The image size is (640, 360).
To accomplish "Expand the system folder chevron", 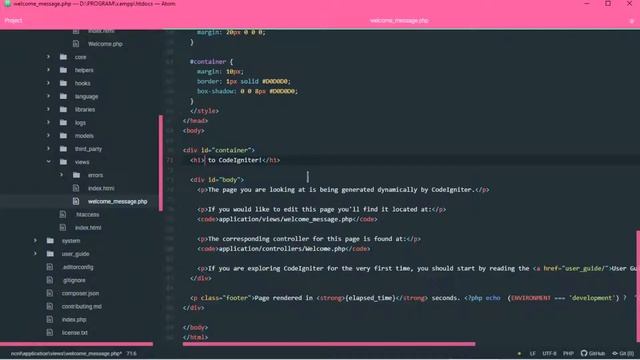I will [x=35, y=240].
